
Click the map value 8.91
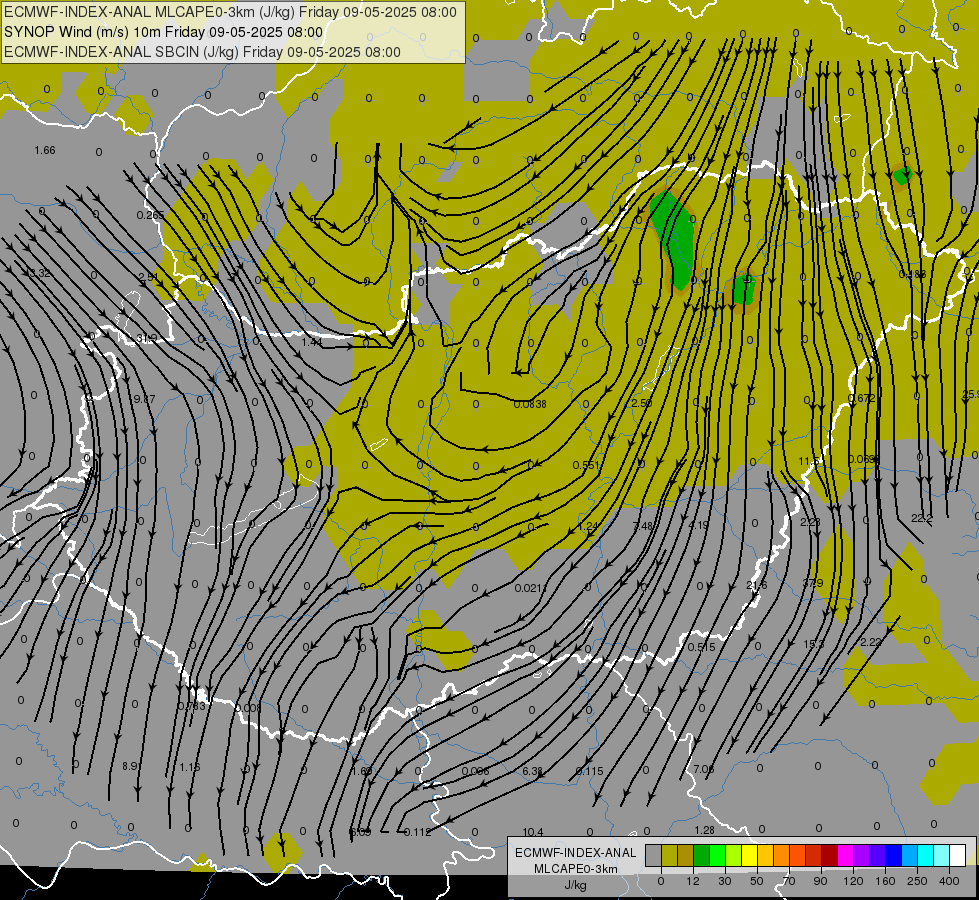132,766
